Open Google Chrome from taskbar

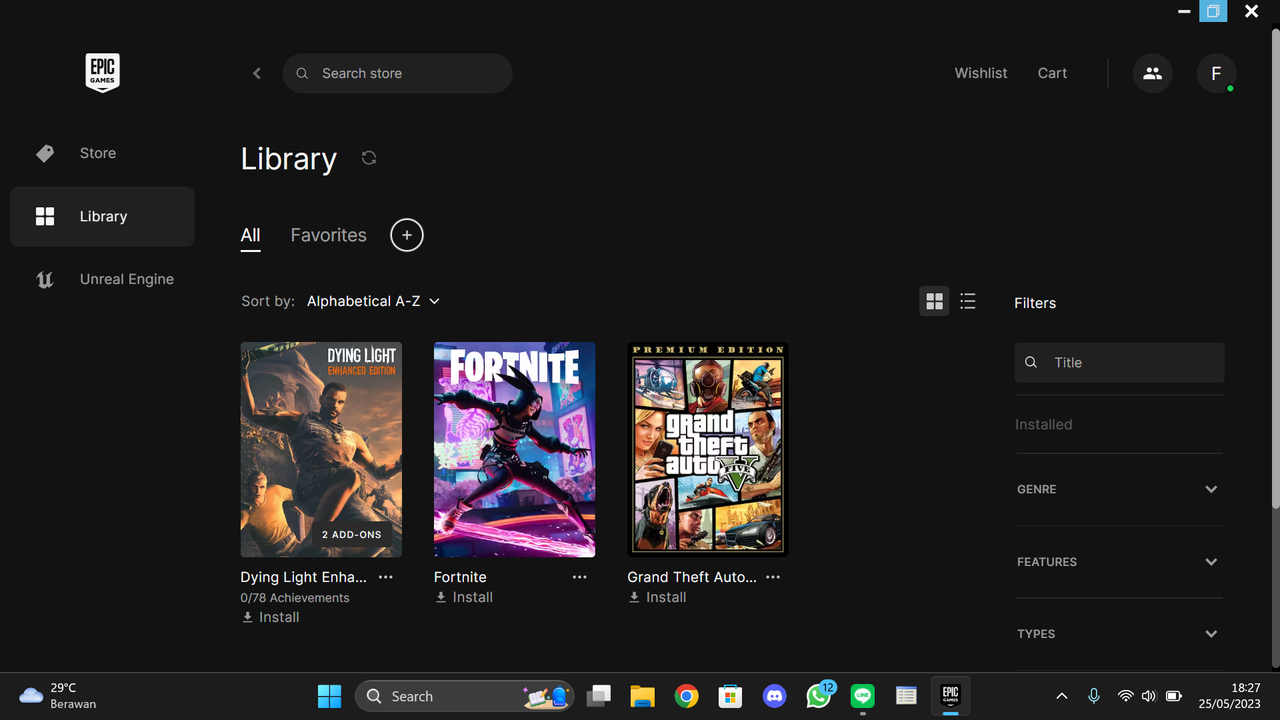[686, 696]
